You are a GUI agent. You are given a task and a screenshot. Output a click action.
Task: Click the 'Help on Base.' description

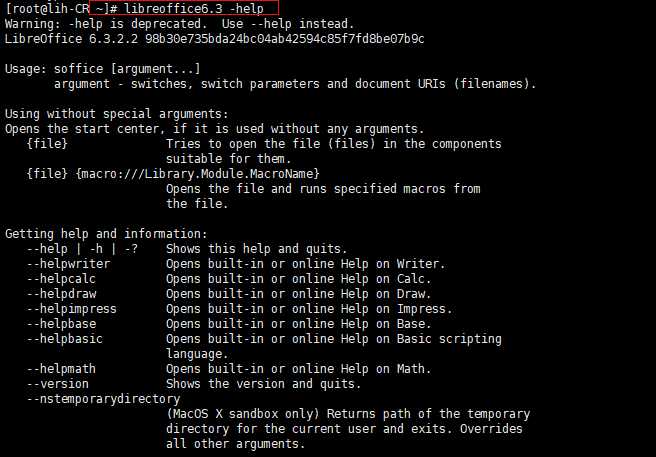[298, 324]
